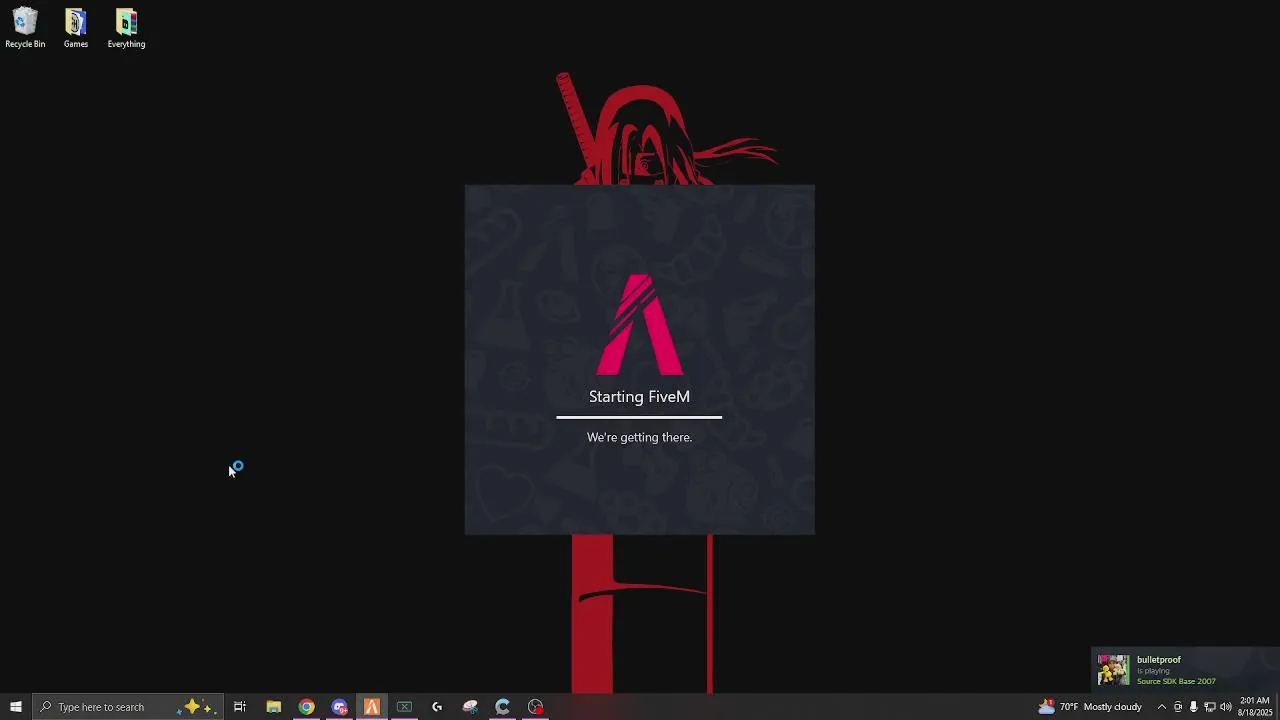Viewport: 1280px width, 720px height.
Task: Open the Discord-style taskbar icon with 9+ badge
Action: point(339,707)
